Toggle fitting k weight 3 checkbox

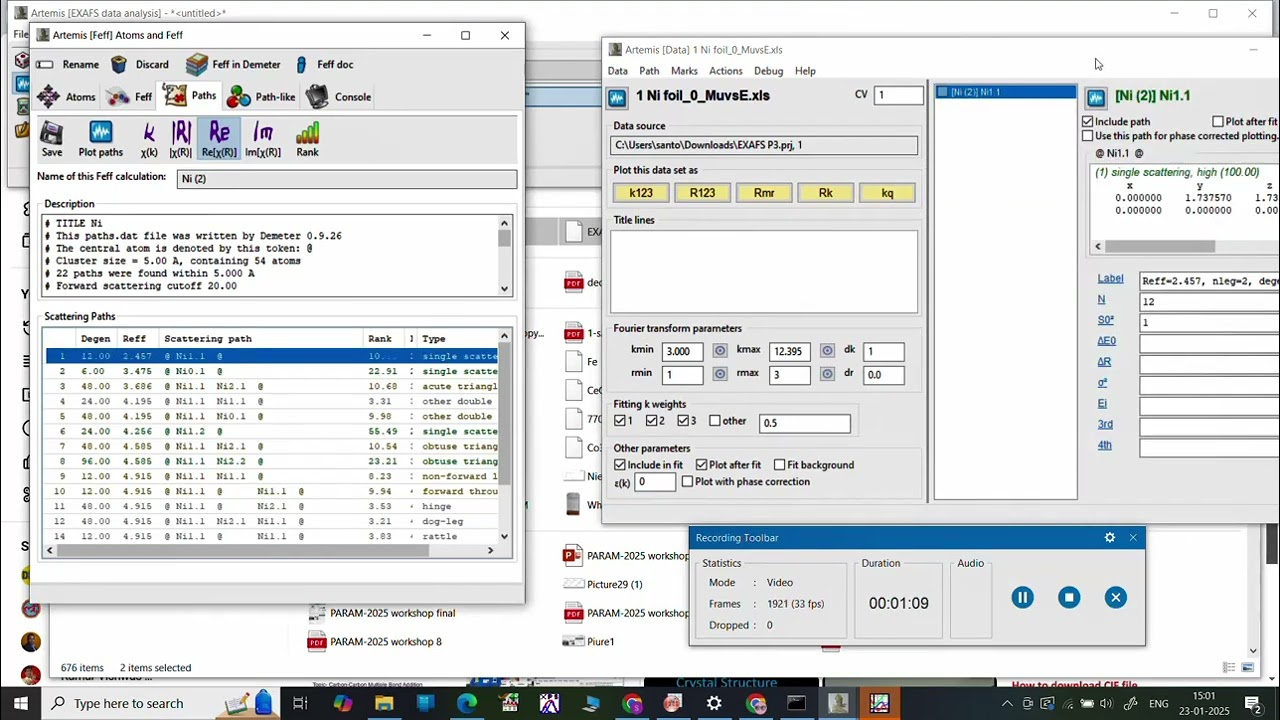pos(684,421)
